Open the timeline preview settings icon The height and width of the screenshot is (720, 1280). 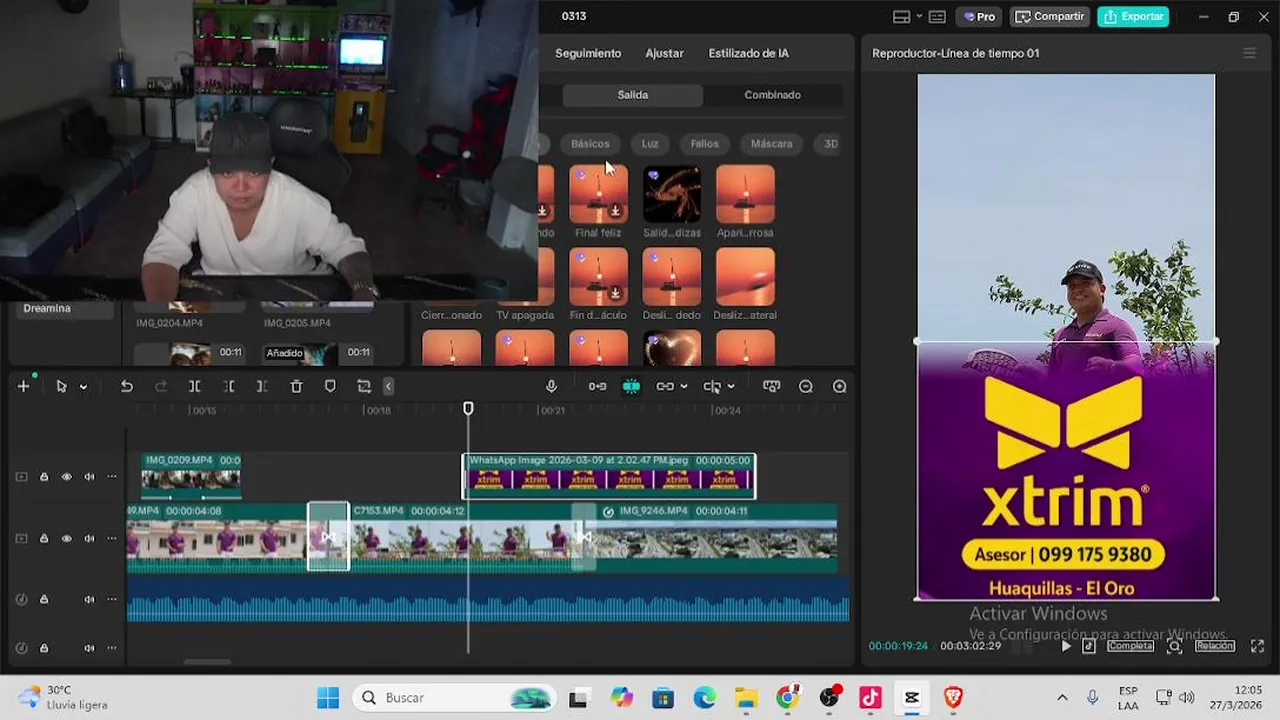pos(771,386)
